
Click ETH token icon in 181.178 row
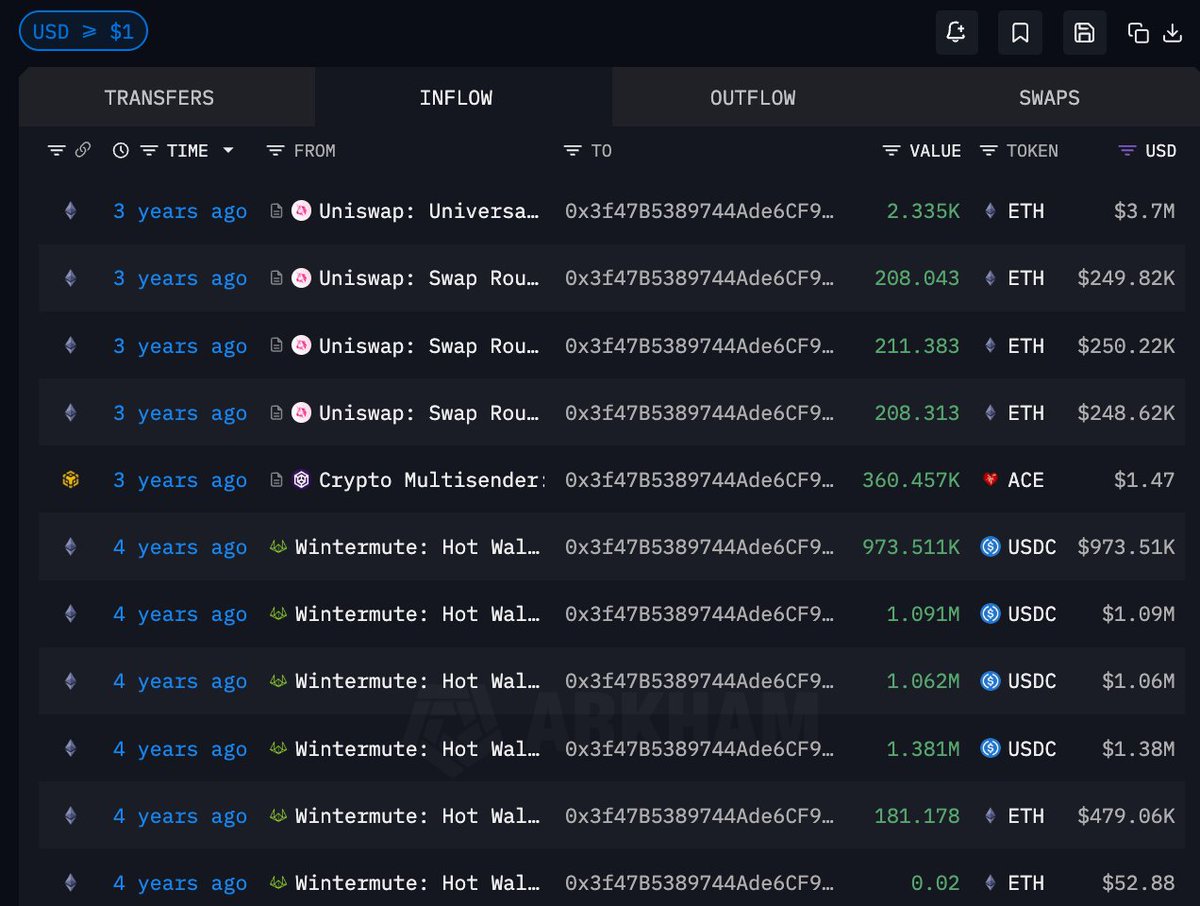click(991, 816)
